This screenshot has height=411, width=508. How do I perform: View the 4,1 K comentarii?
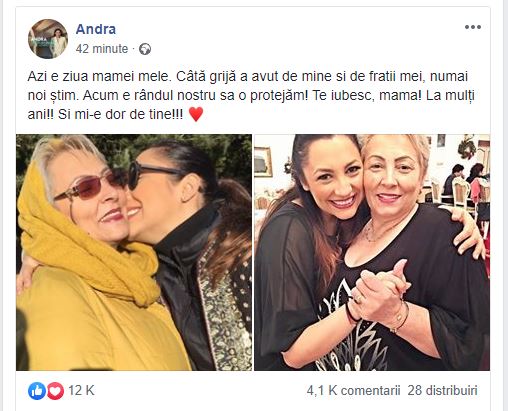pos(353,390)
